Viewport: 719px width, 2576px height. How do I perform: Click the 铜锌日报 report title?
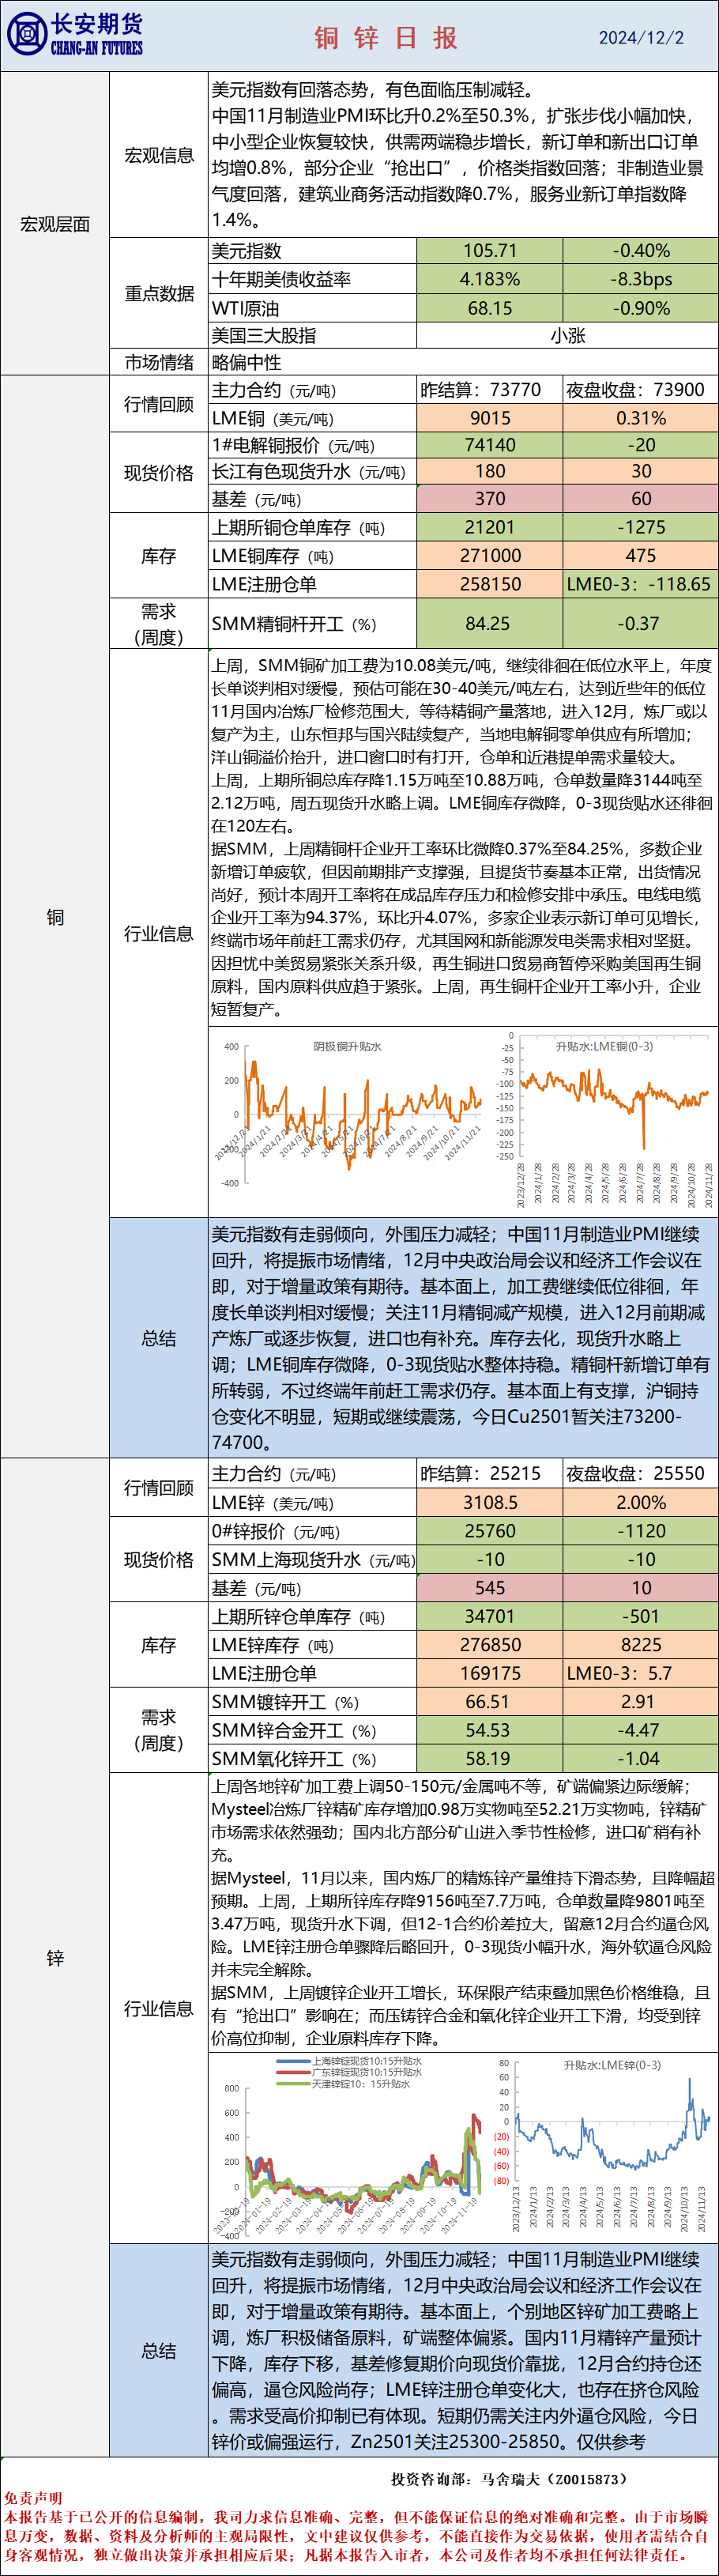[x=386, y=38]
